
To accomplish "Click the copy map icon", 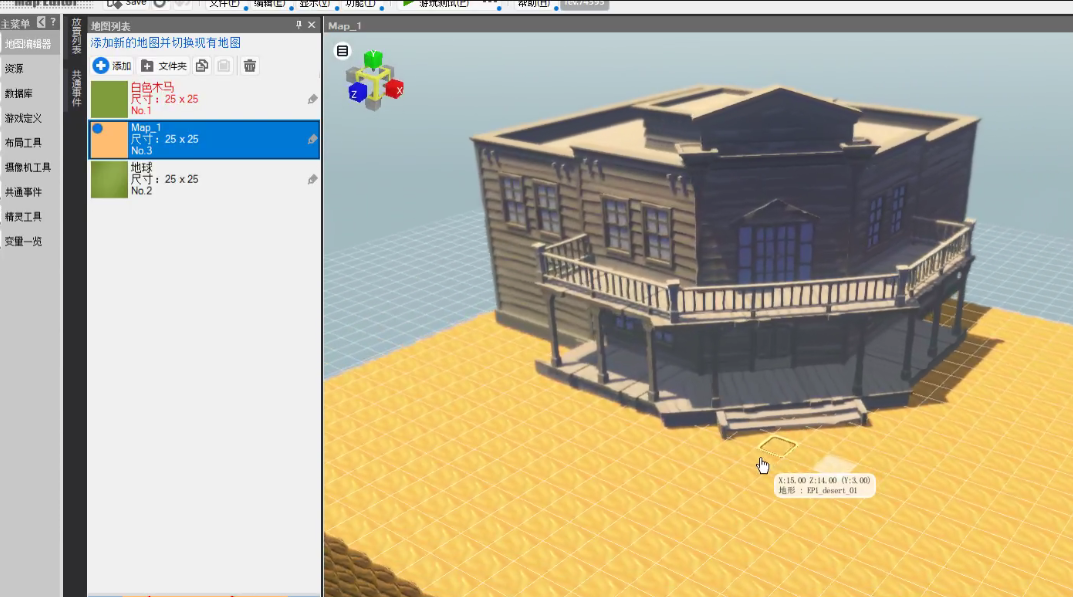I will coord(202,66).
